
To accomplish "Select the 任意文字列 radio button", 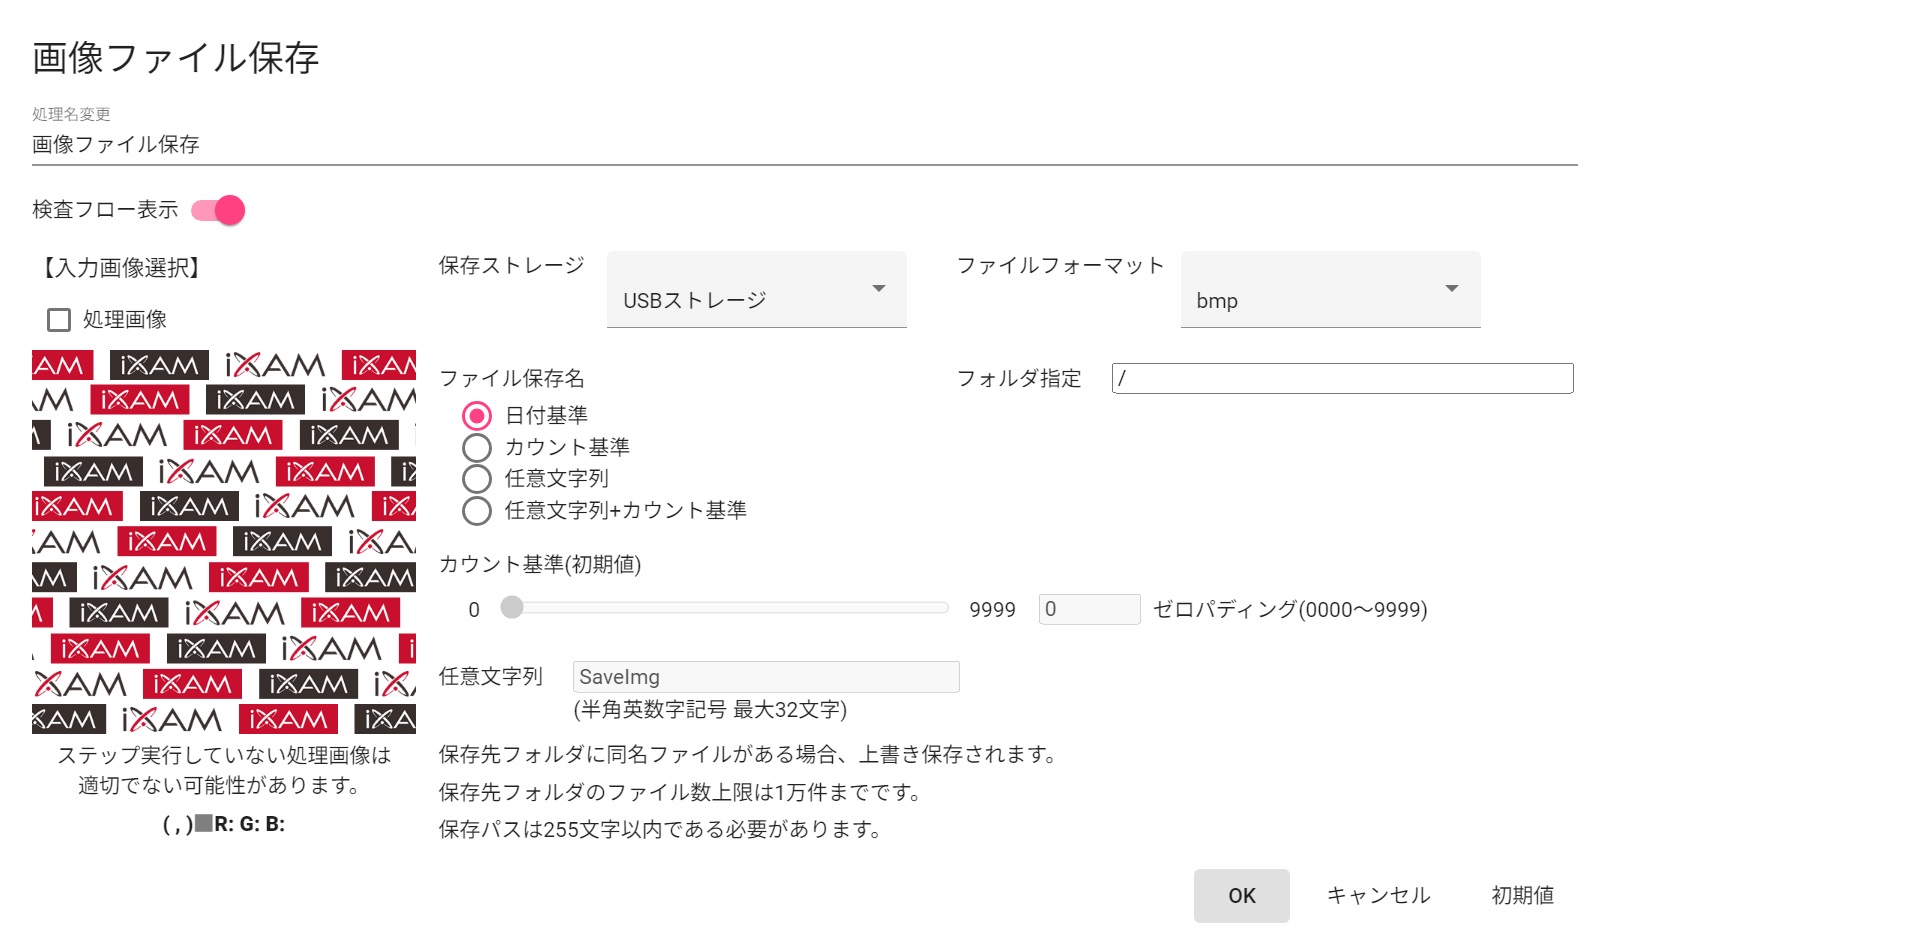I will coord(477,479).
